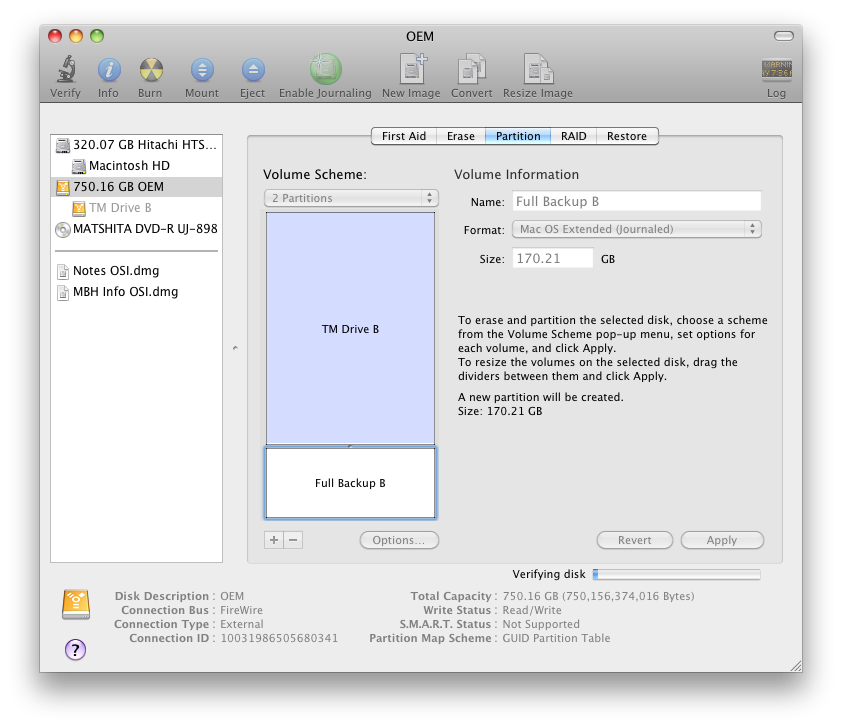Click the 'Not Supported' S.M.A.R.T. value
The image size is (842, 727).
point(541,624)
